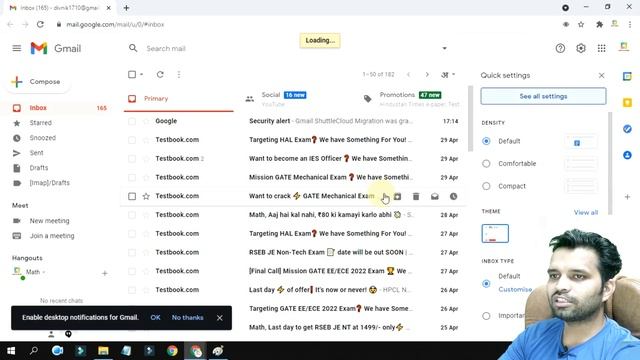Select the current theme thumbnail
640x360 pixels.
tap(495, 233)
